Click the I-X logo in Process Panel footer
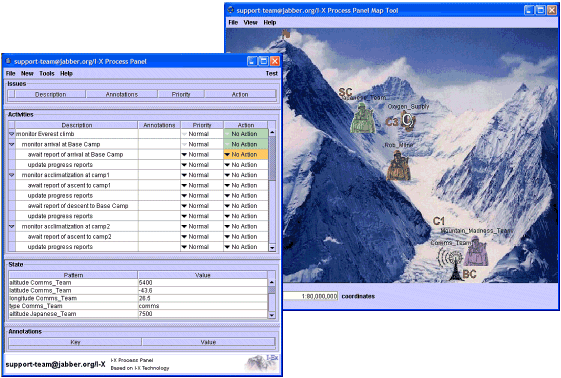 (x=262, y=363)
